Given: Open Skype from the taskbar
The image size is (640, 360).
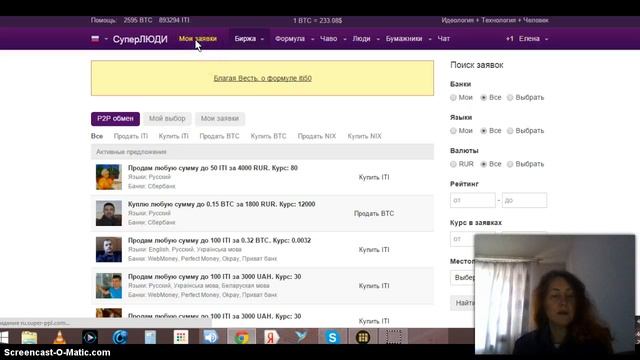Looking at the screenshot, I should click(332, 337).
